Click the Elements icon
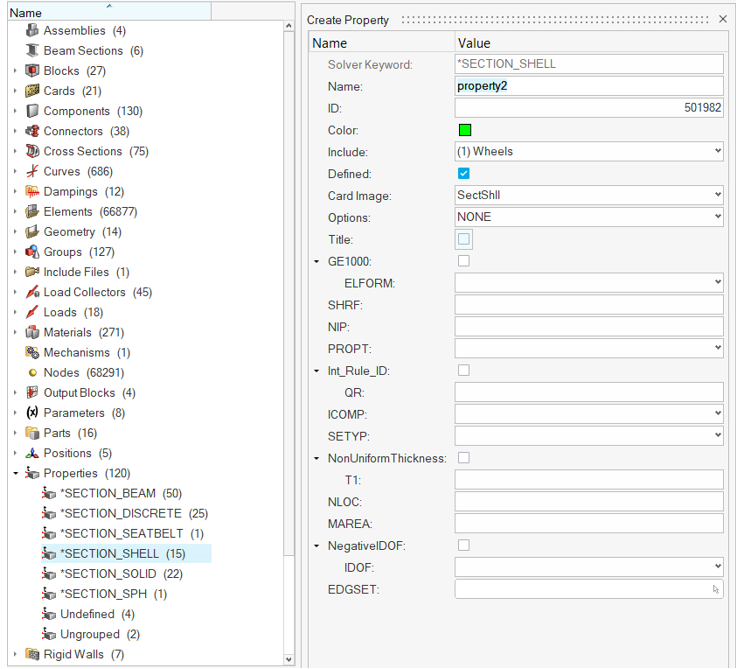Image resolution: width=736 pixels, height=669 pixels. coord(32,212)
